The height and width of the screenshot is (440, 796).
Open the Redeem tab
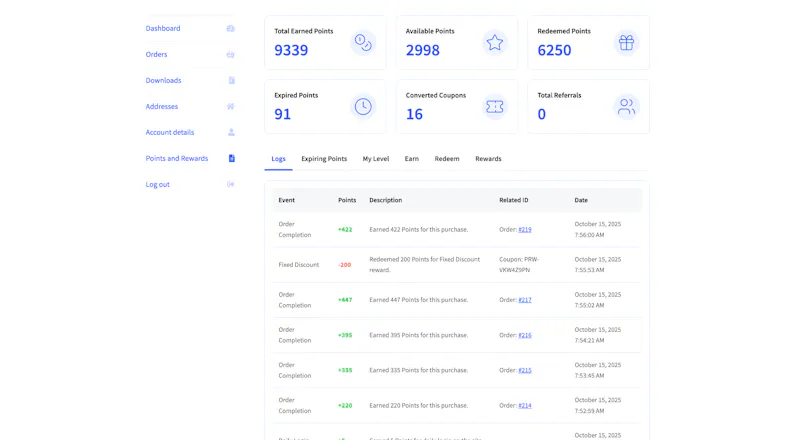pyautogui.click(x=447, y=159)
